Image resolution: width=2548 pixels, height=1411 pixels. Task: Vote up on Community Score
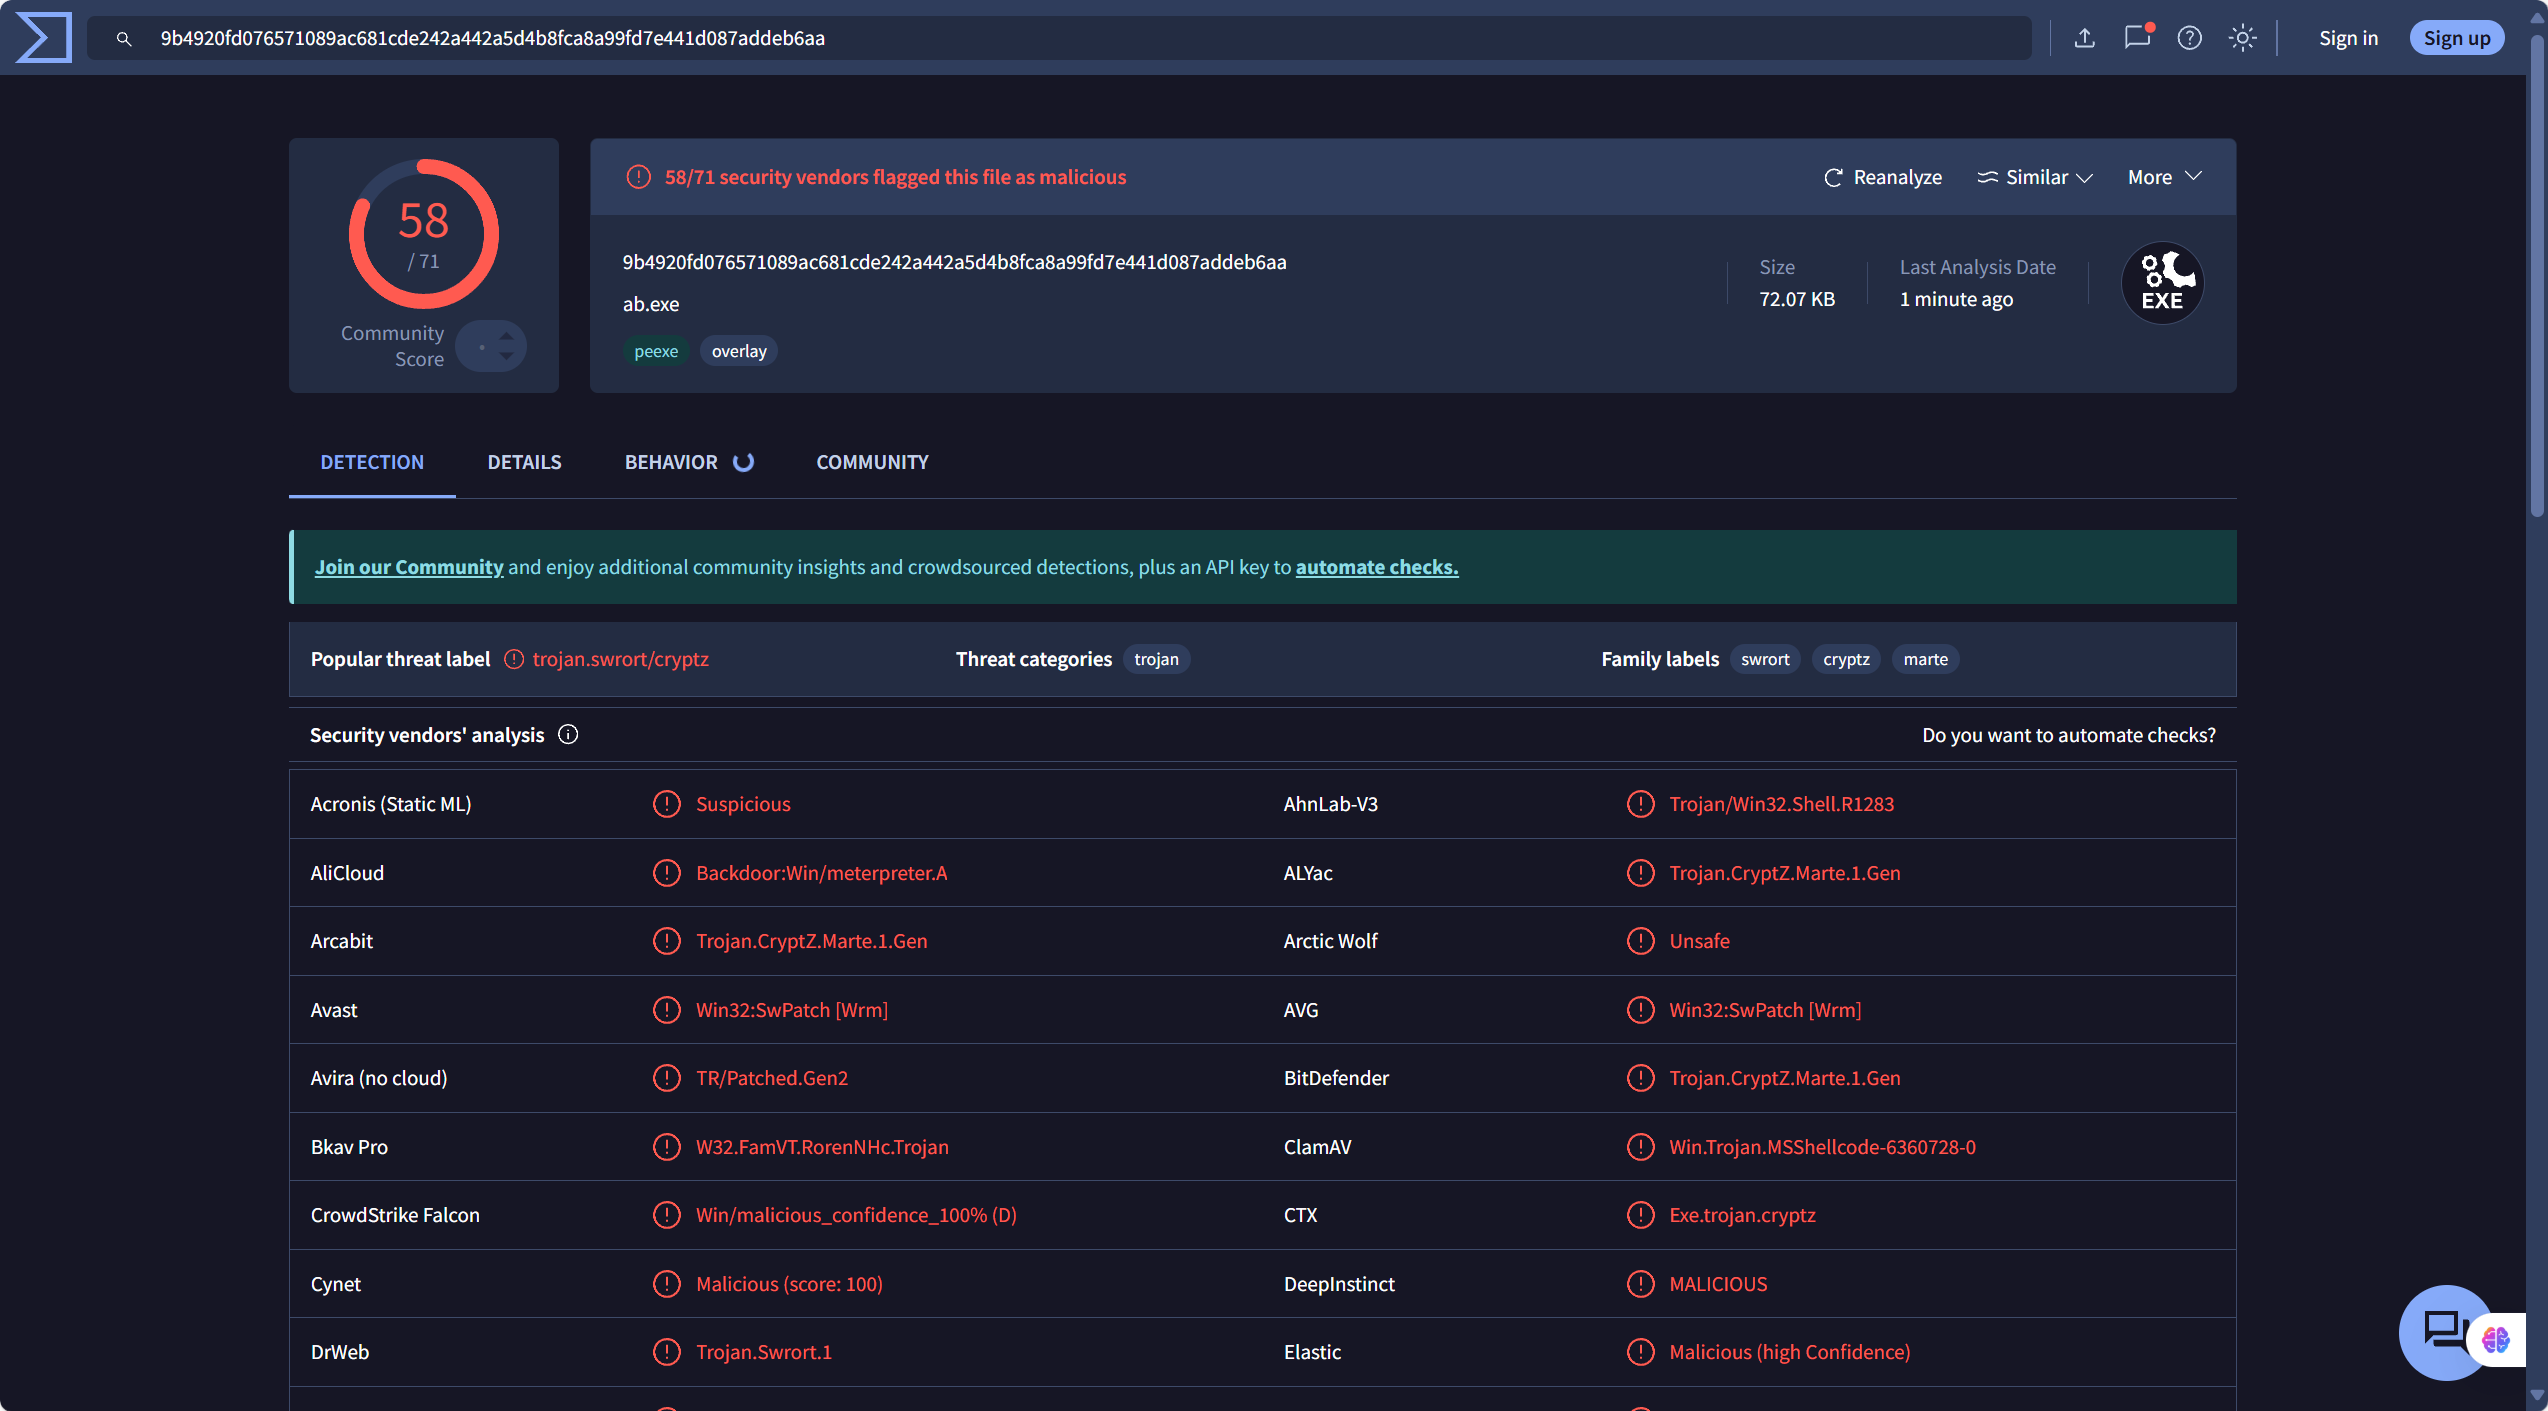point(507,335)
